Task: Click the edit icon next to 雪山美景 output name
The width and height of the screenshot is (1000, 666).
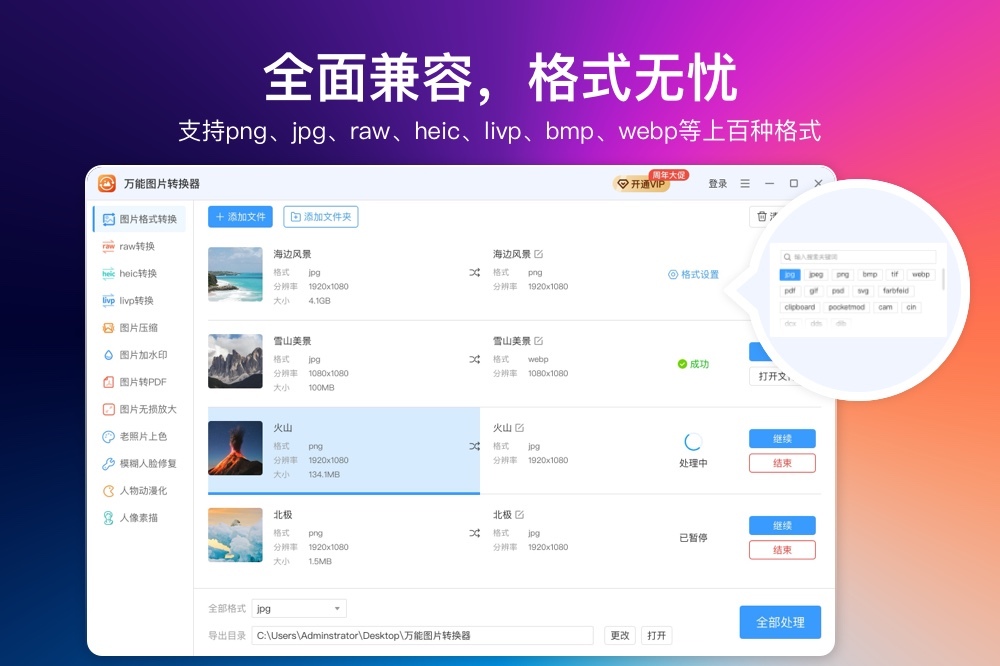Action: tap(539, 341)
